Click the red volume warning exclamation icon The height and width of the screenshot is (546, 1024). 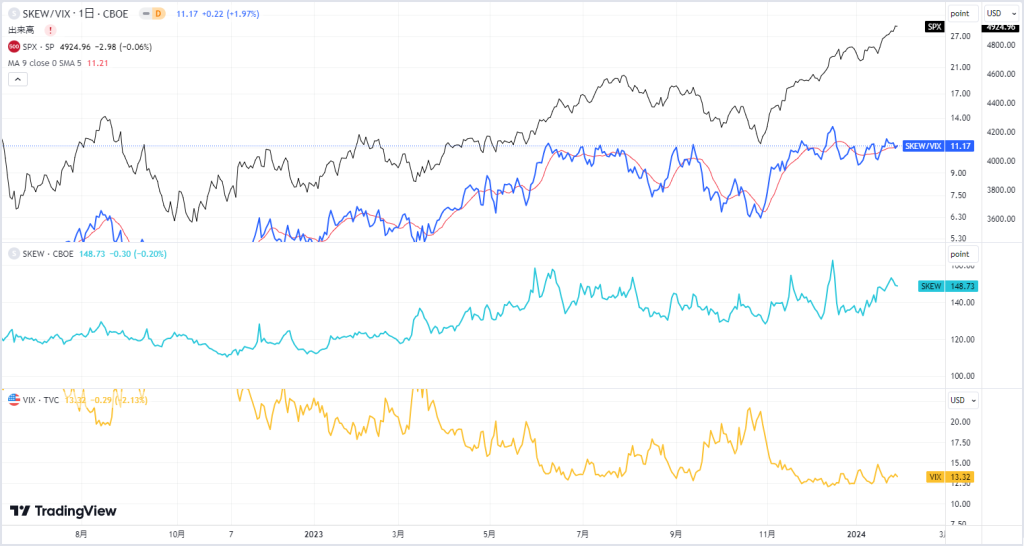click(x=51, y=30)
